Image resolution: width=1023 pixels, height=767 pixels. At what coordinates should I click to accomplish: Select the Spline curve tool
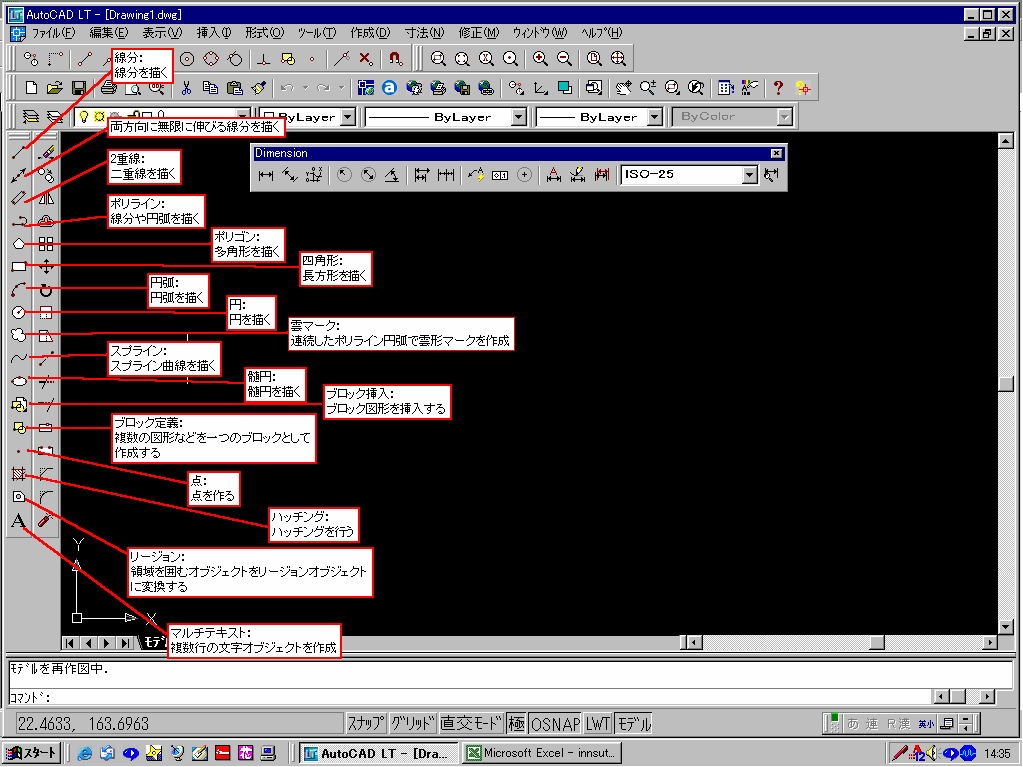[19, 358]
